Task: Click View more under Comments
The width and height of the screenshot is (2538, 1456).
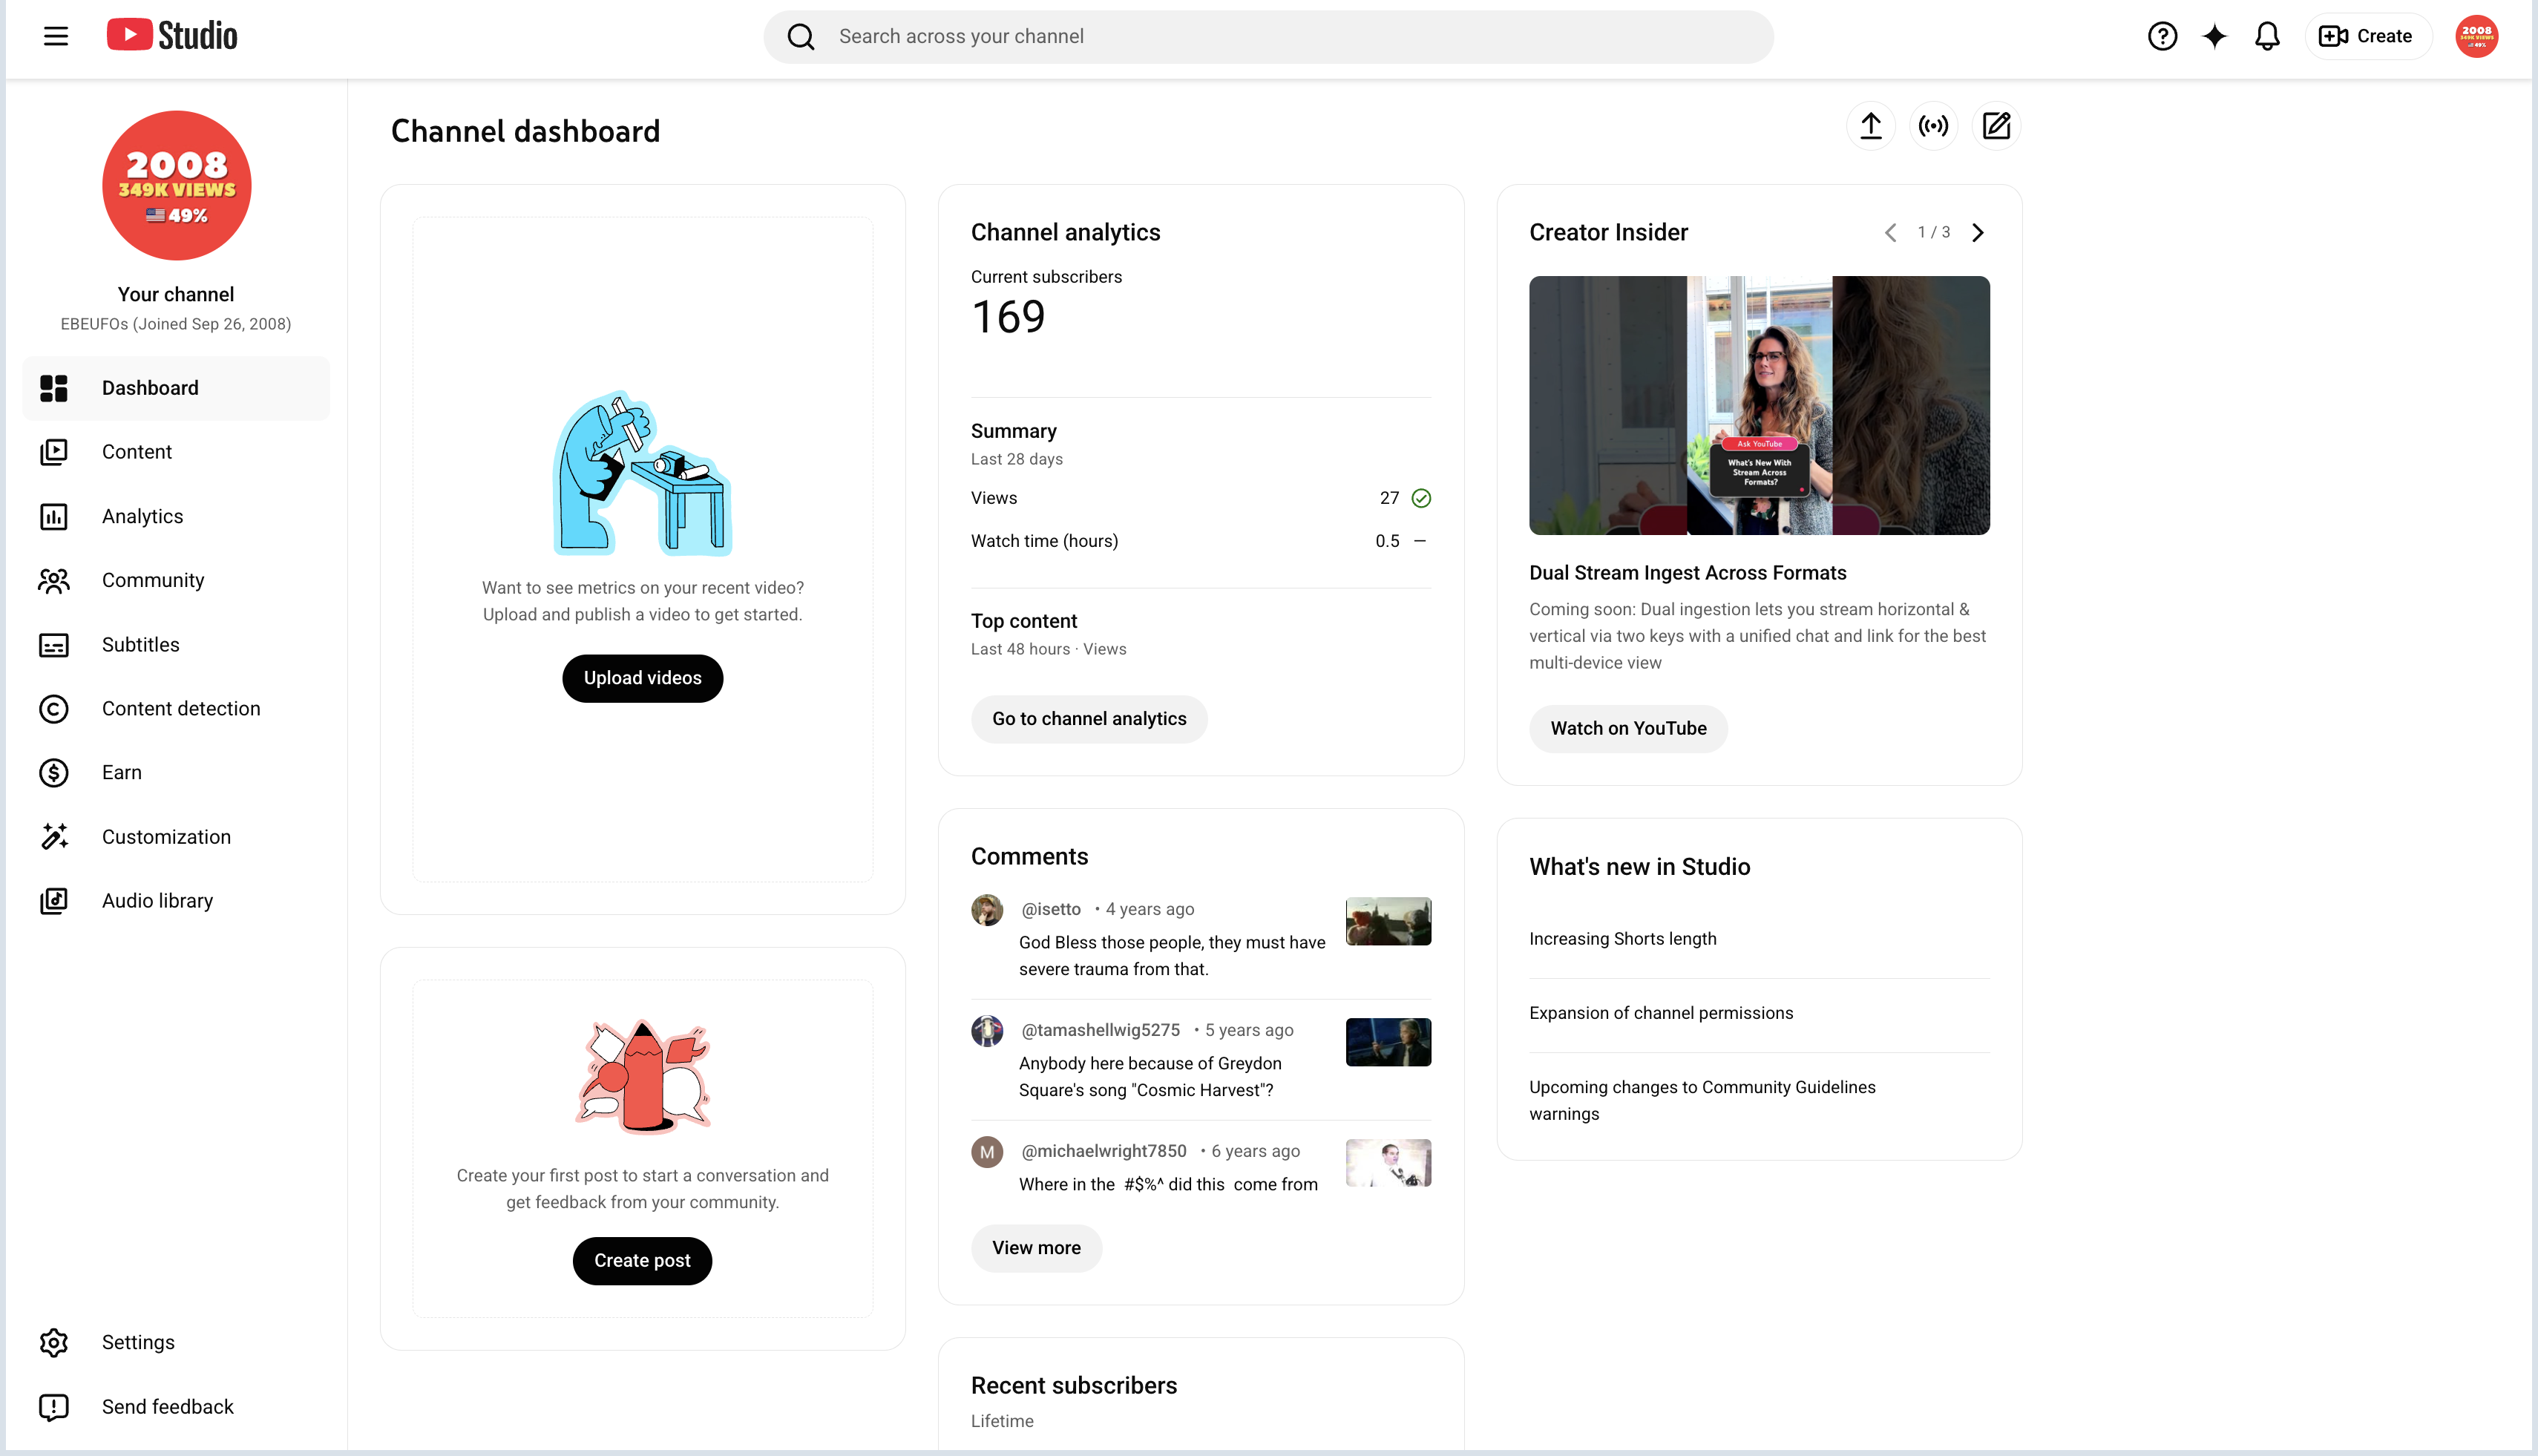Action: point(1036,1248)
